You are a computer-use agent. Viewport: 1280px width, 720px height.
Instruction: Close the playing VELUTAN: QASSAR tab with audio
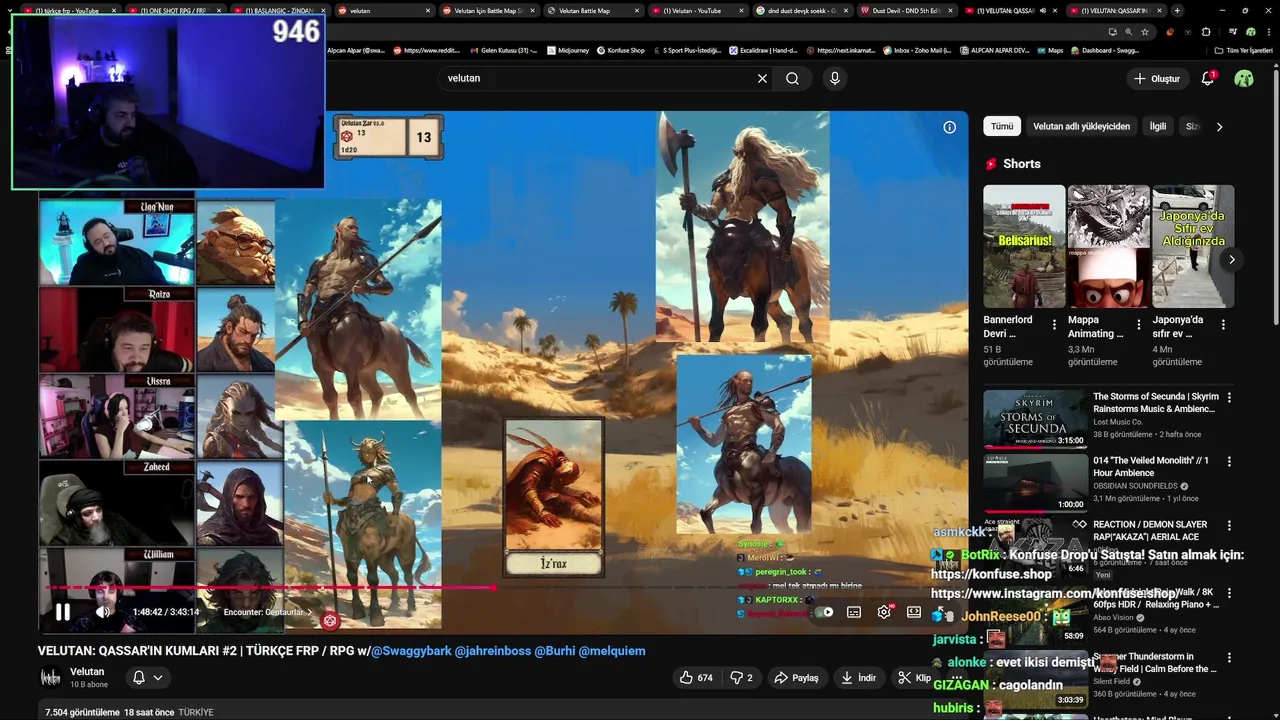pos(1055,10)
